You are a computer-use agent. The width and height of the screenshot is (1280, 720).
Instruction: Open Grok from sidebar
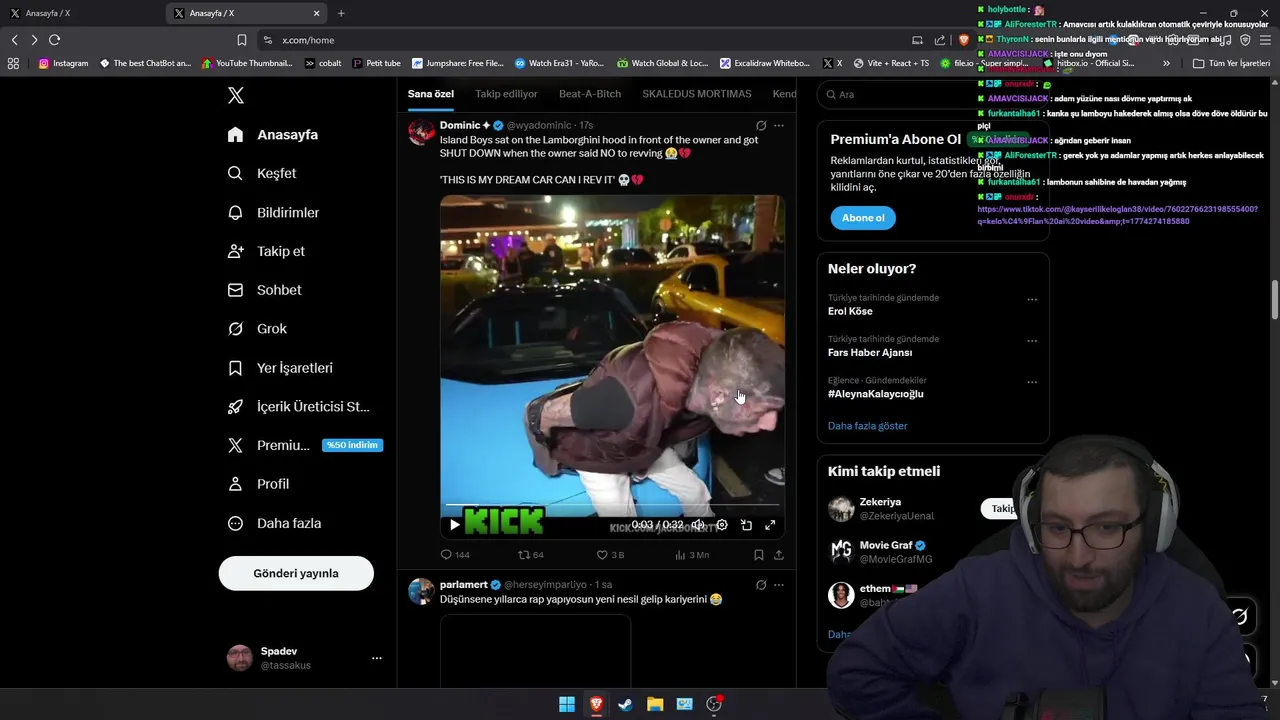pos(257,328)
